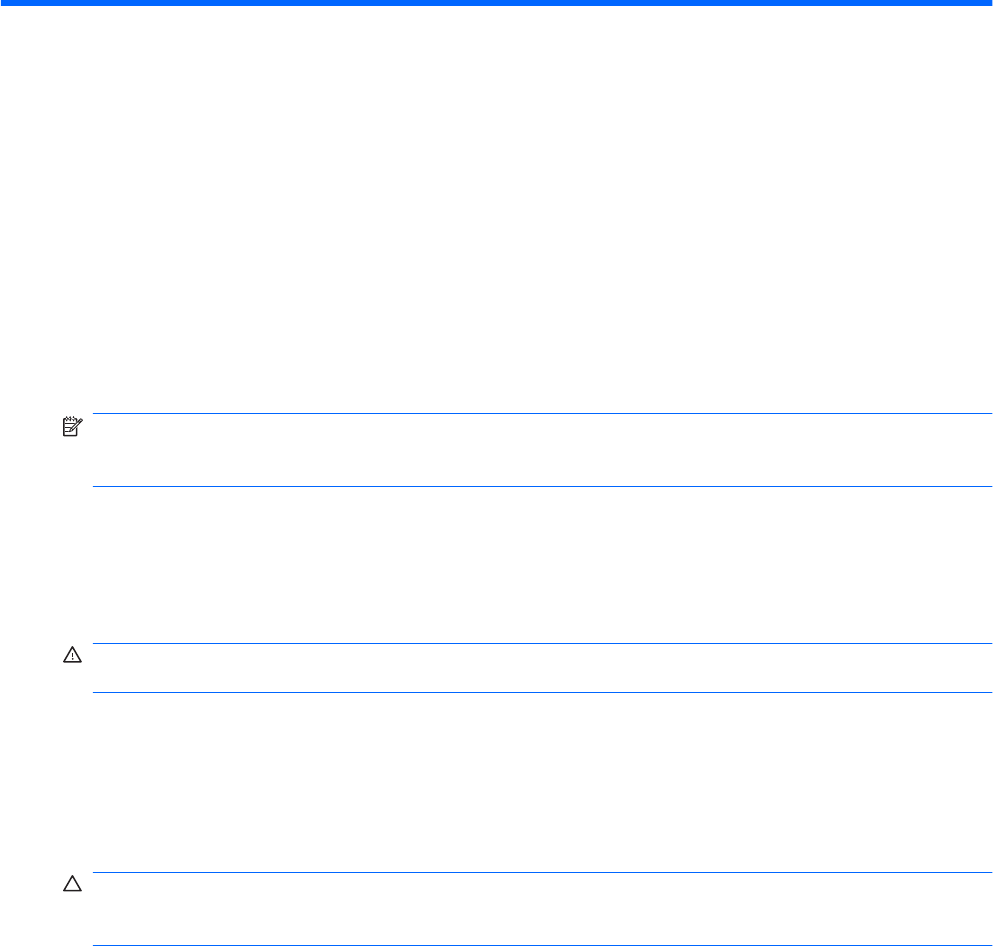Click inside the empty caution box
Image resolution: width=993 pixels, height=946 pixels.
coord(540,896)
